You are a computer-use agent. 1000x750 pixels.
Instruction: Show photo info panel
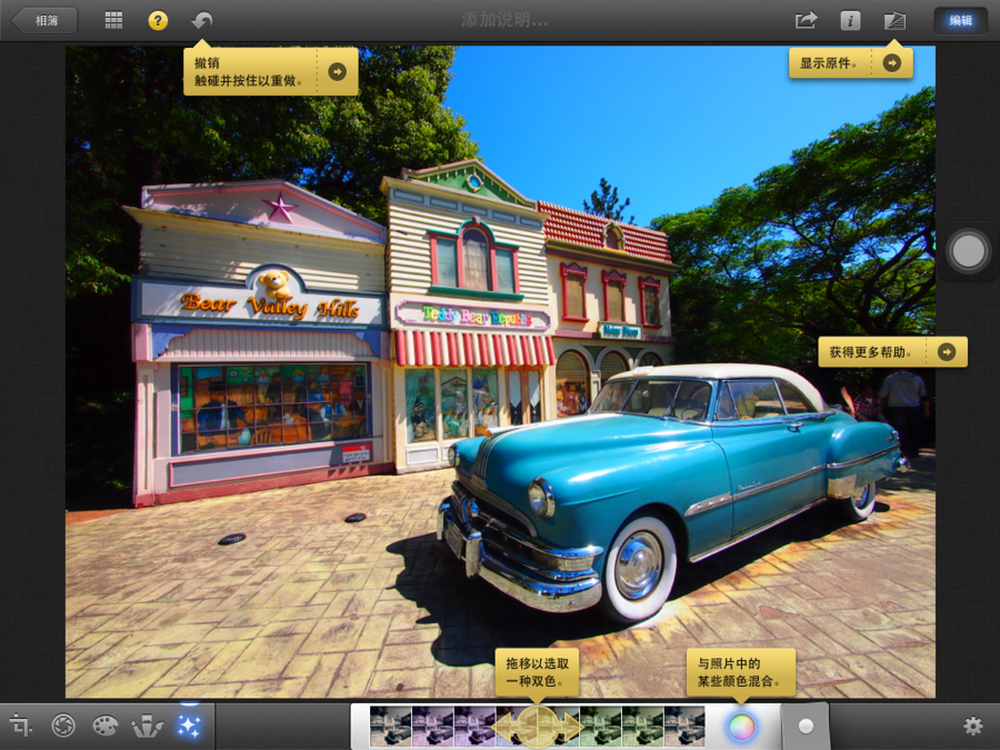click(850, 20)
